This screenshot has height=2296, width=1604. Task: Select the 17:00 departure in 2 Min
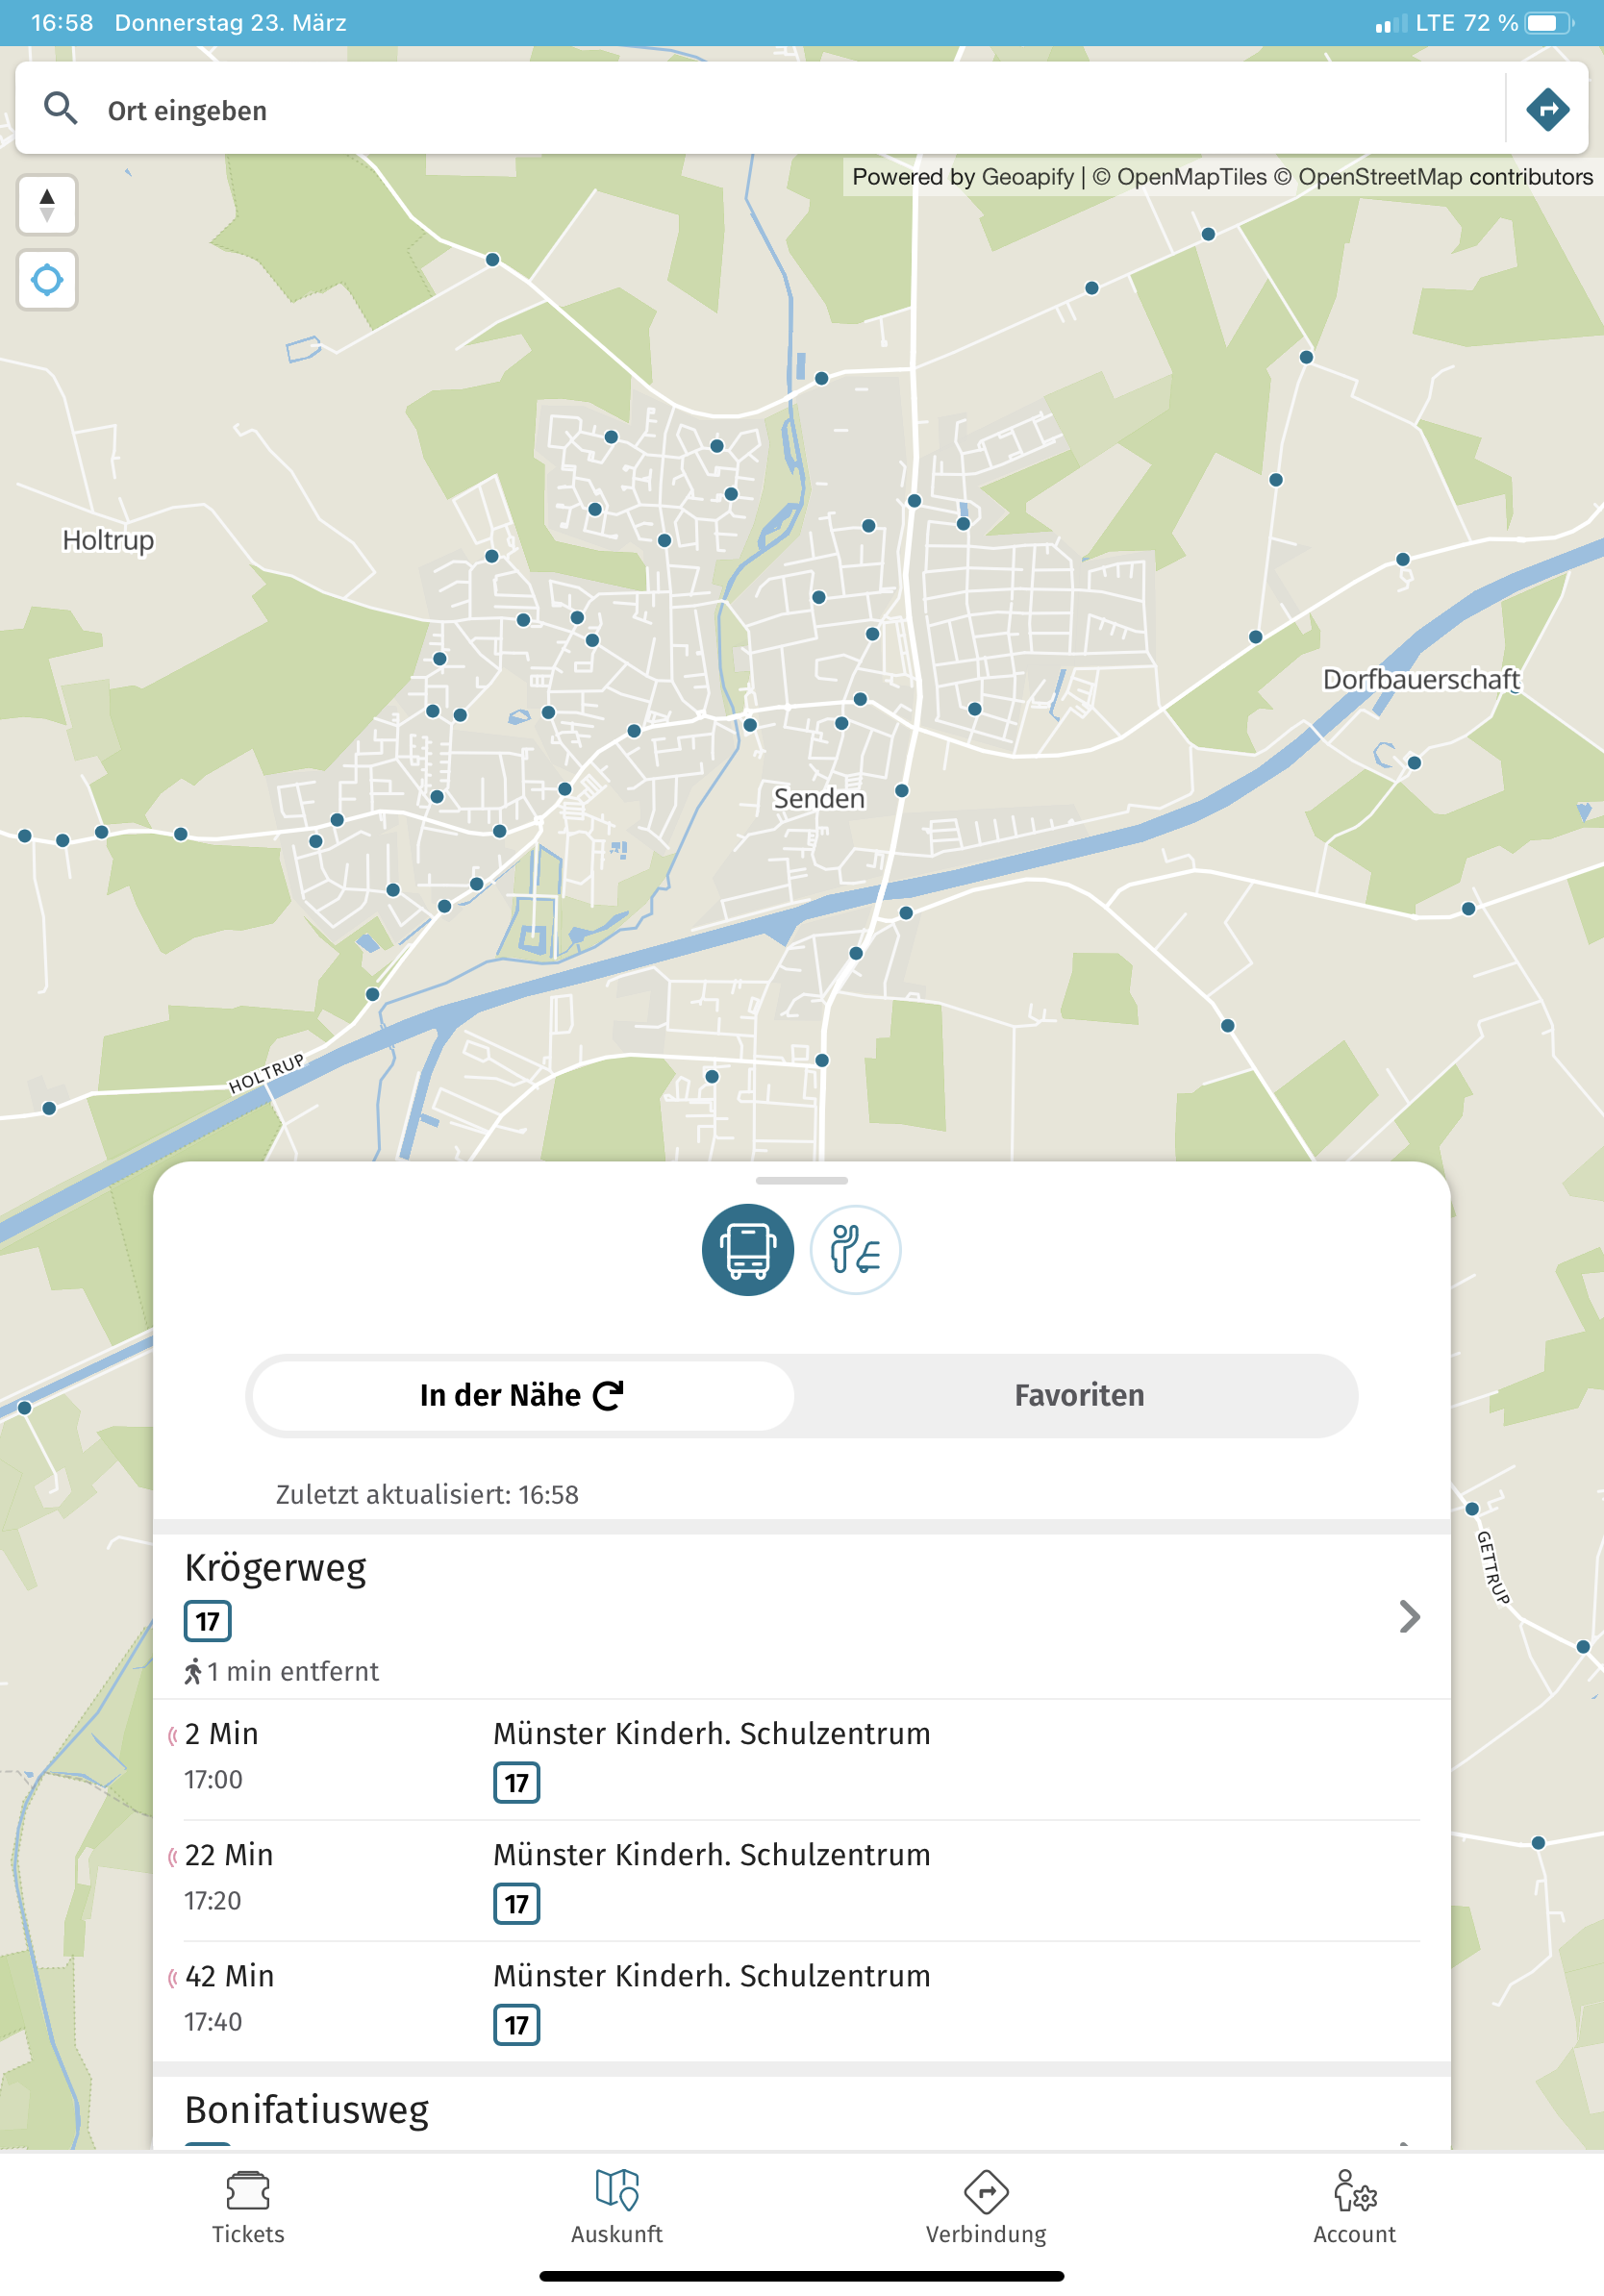pyautogui.click(x=802, y=1759)
